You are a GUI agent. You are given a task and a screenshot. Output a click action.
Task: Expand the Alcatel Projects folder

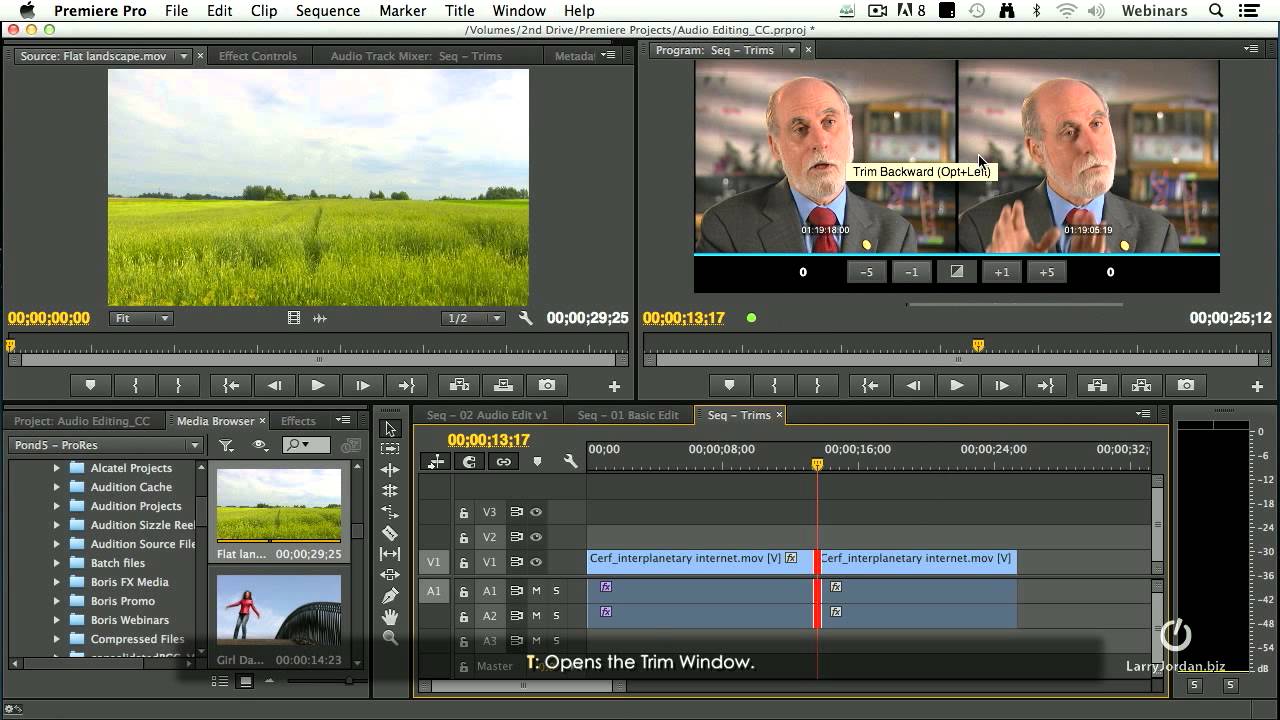pos(57,468)
